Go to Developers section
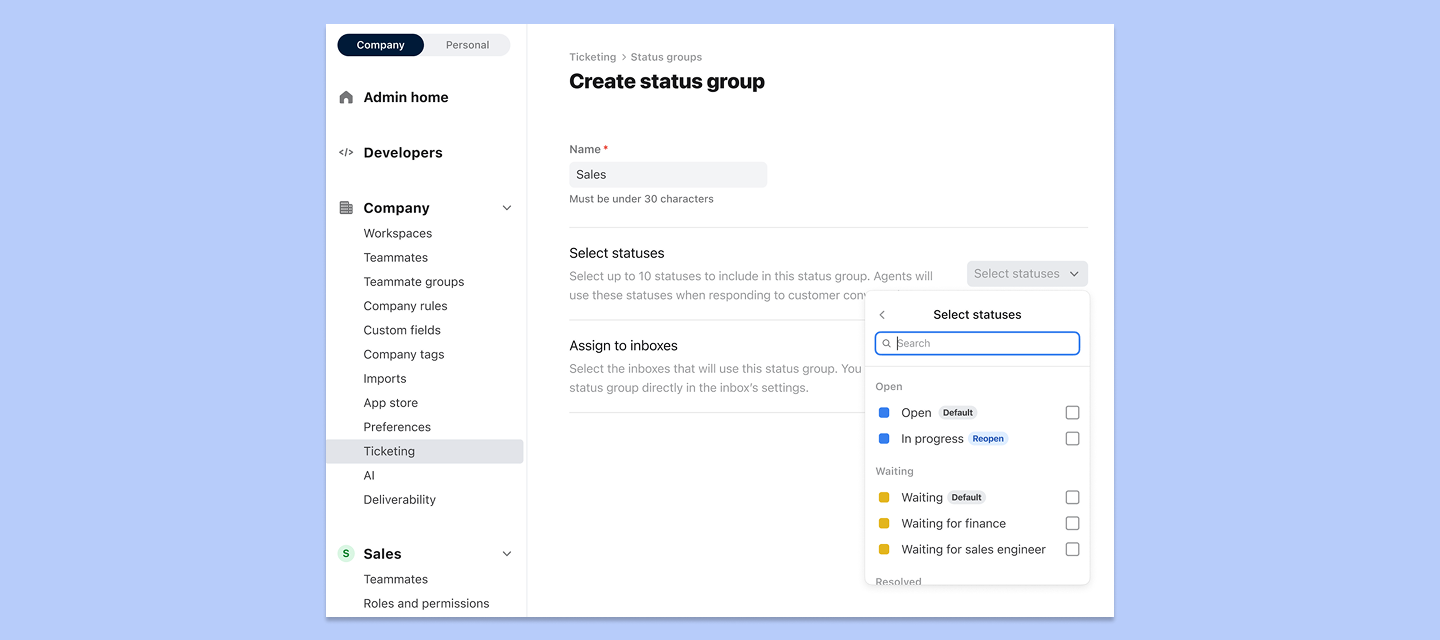The image size is (1440, 640). pyautogui.click(x=403, y=153)
